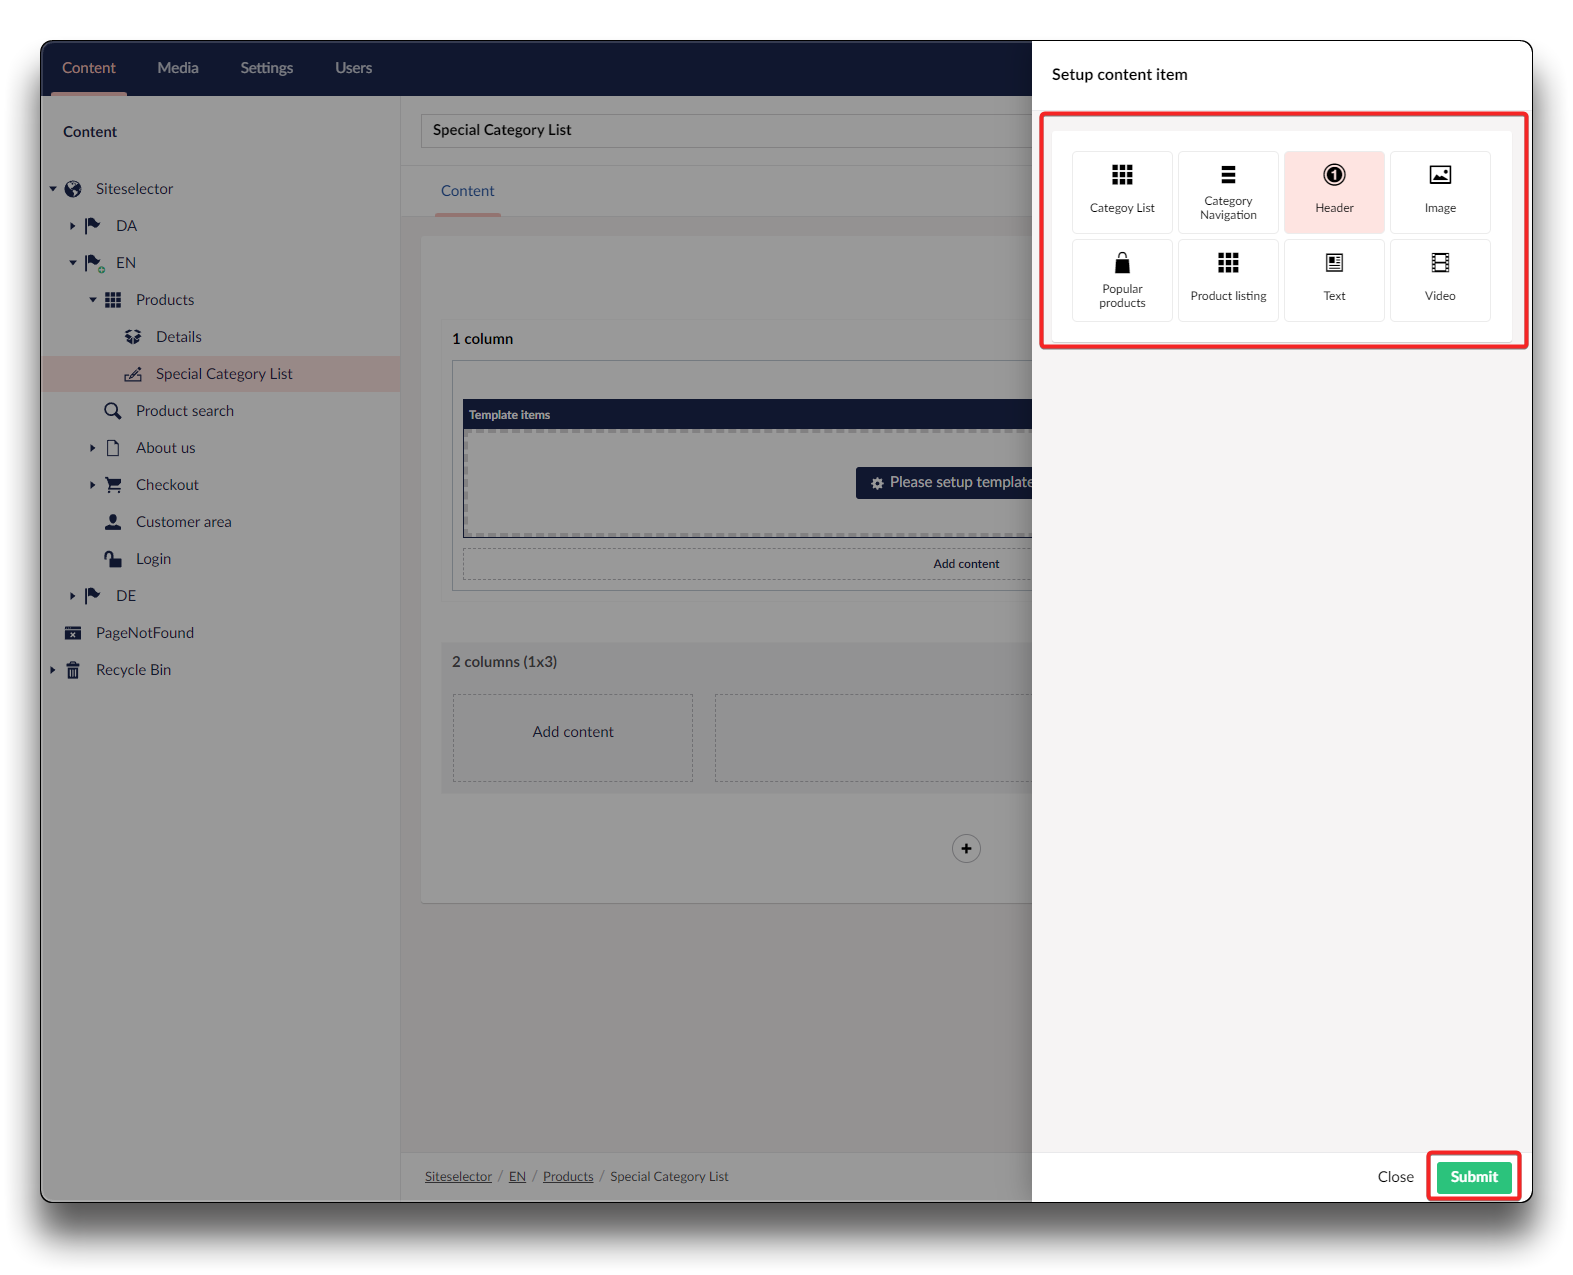Select the Video content item

[1440, 280]
